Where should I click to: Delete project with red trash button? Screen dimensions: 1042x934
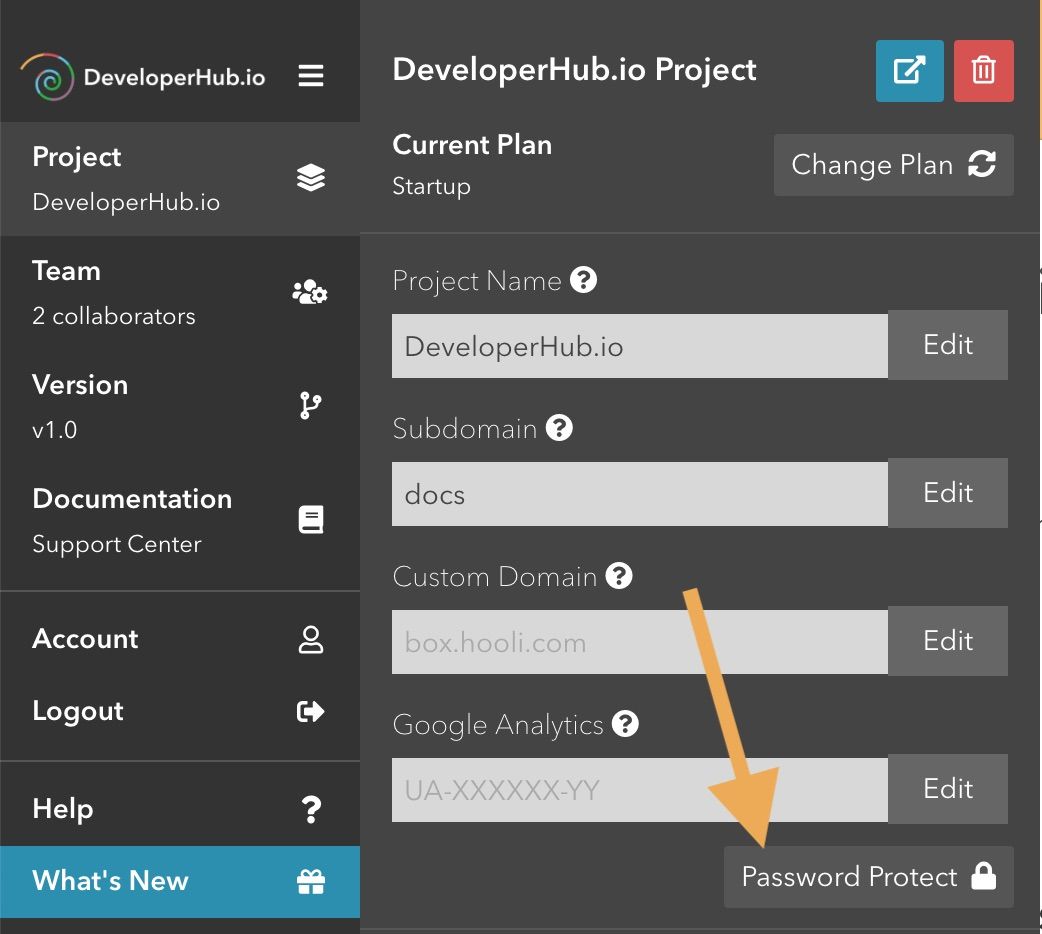984,70
